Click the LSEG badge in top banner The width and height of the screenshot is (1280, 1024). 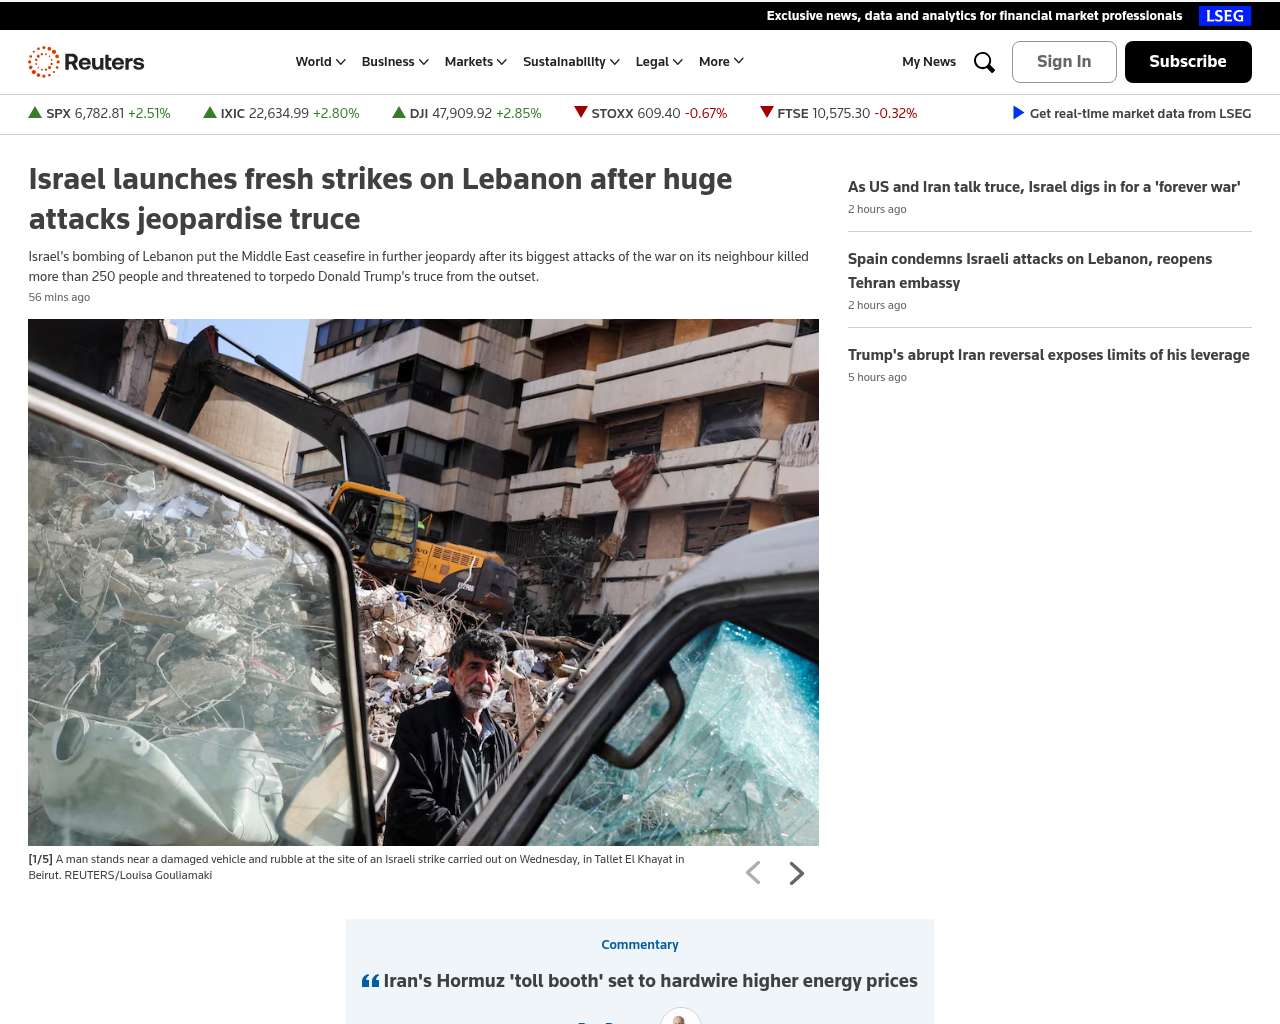(1225, 16)
